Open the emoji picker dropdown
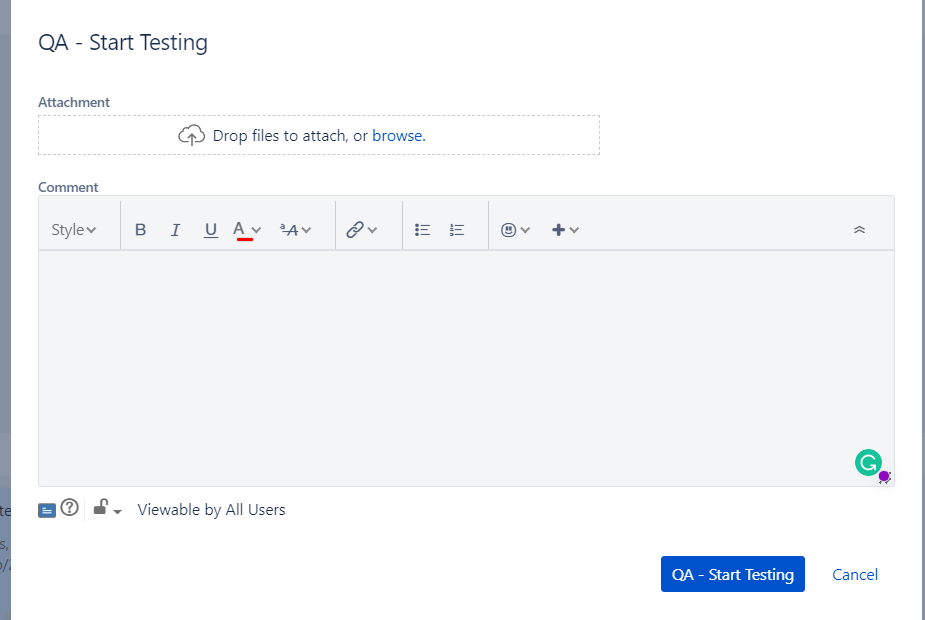This screenshot has height=620, width=925. point(515,229)
